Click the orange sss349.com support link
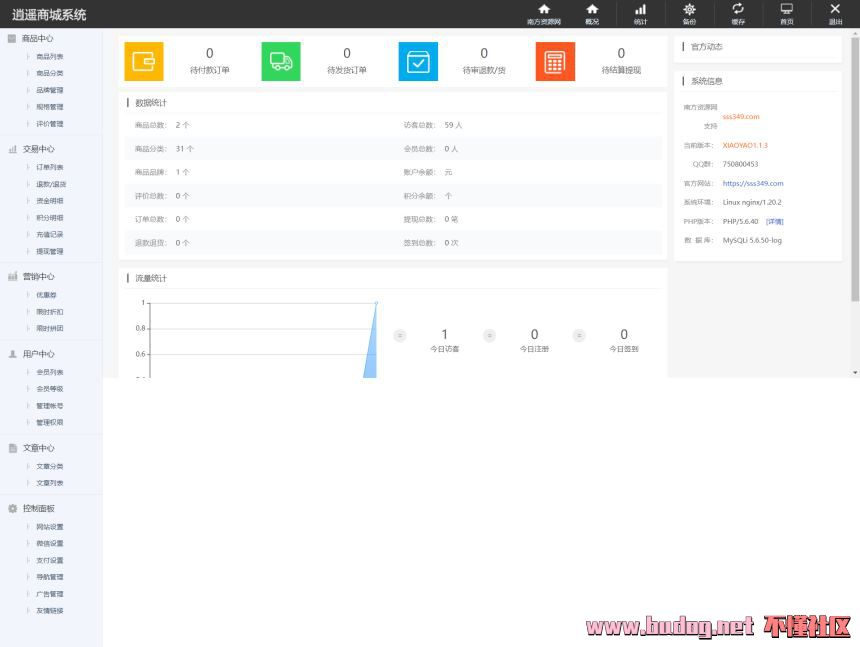This screenshot has height=647, width=860. 741,117
